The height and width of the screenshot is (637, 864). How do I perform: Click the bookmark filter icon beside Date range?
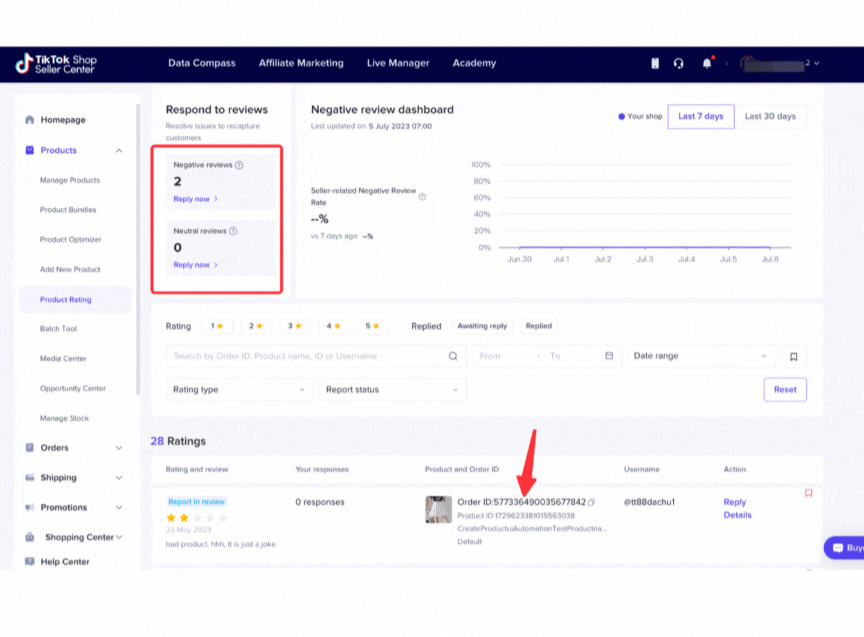coord(793,357)
